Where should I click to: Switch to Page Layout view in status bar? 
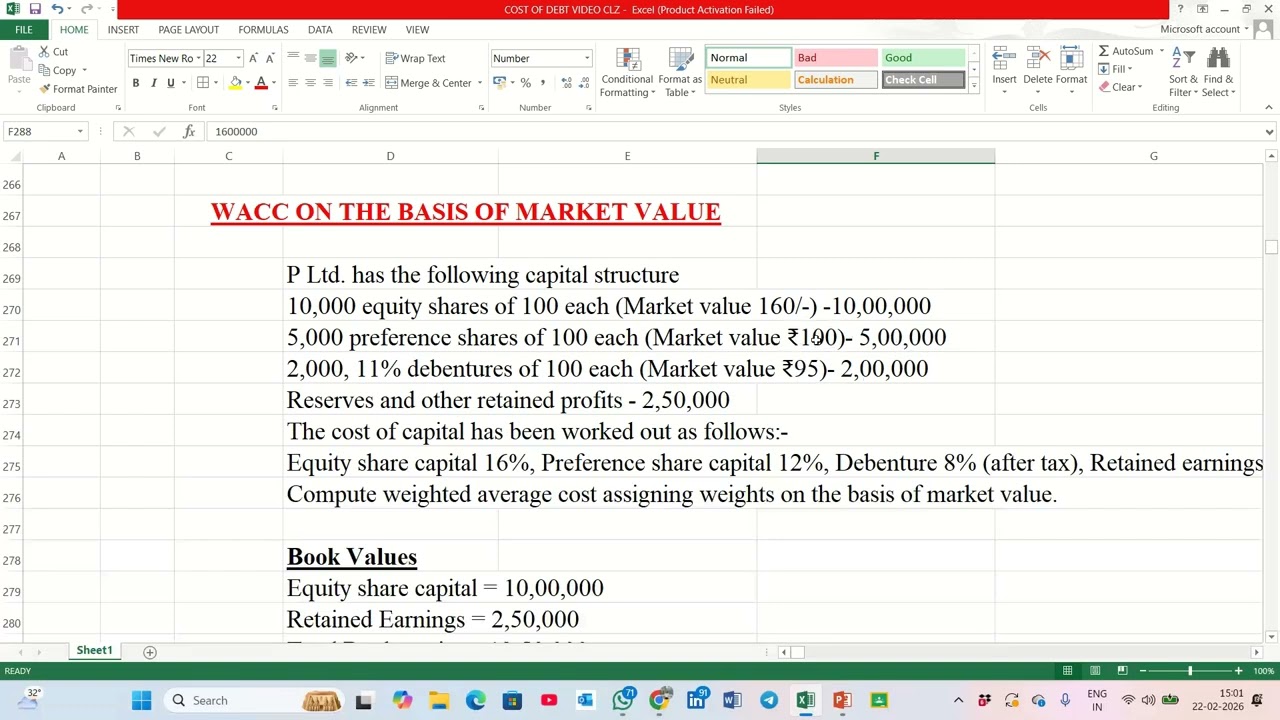(x=1095, y=671)
